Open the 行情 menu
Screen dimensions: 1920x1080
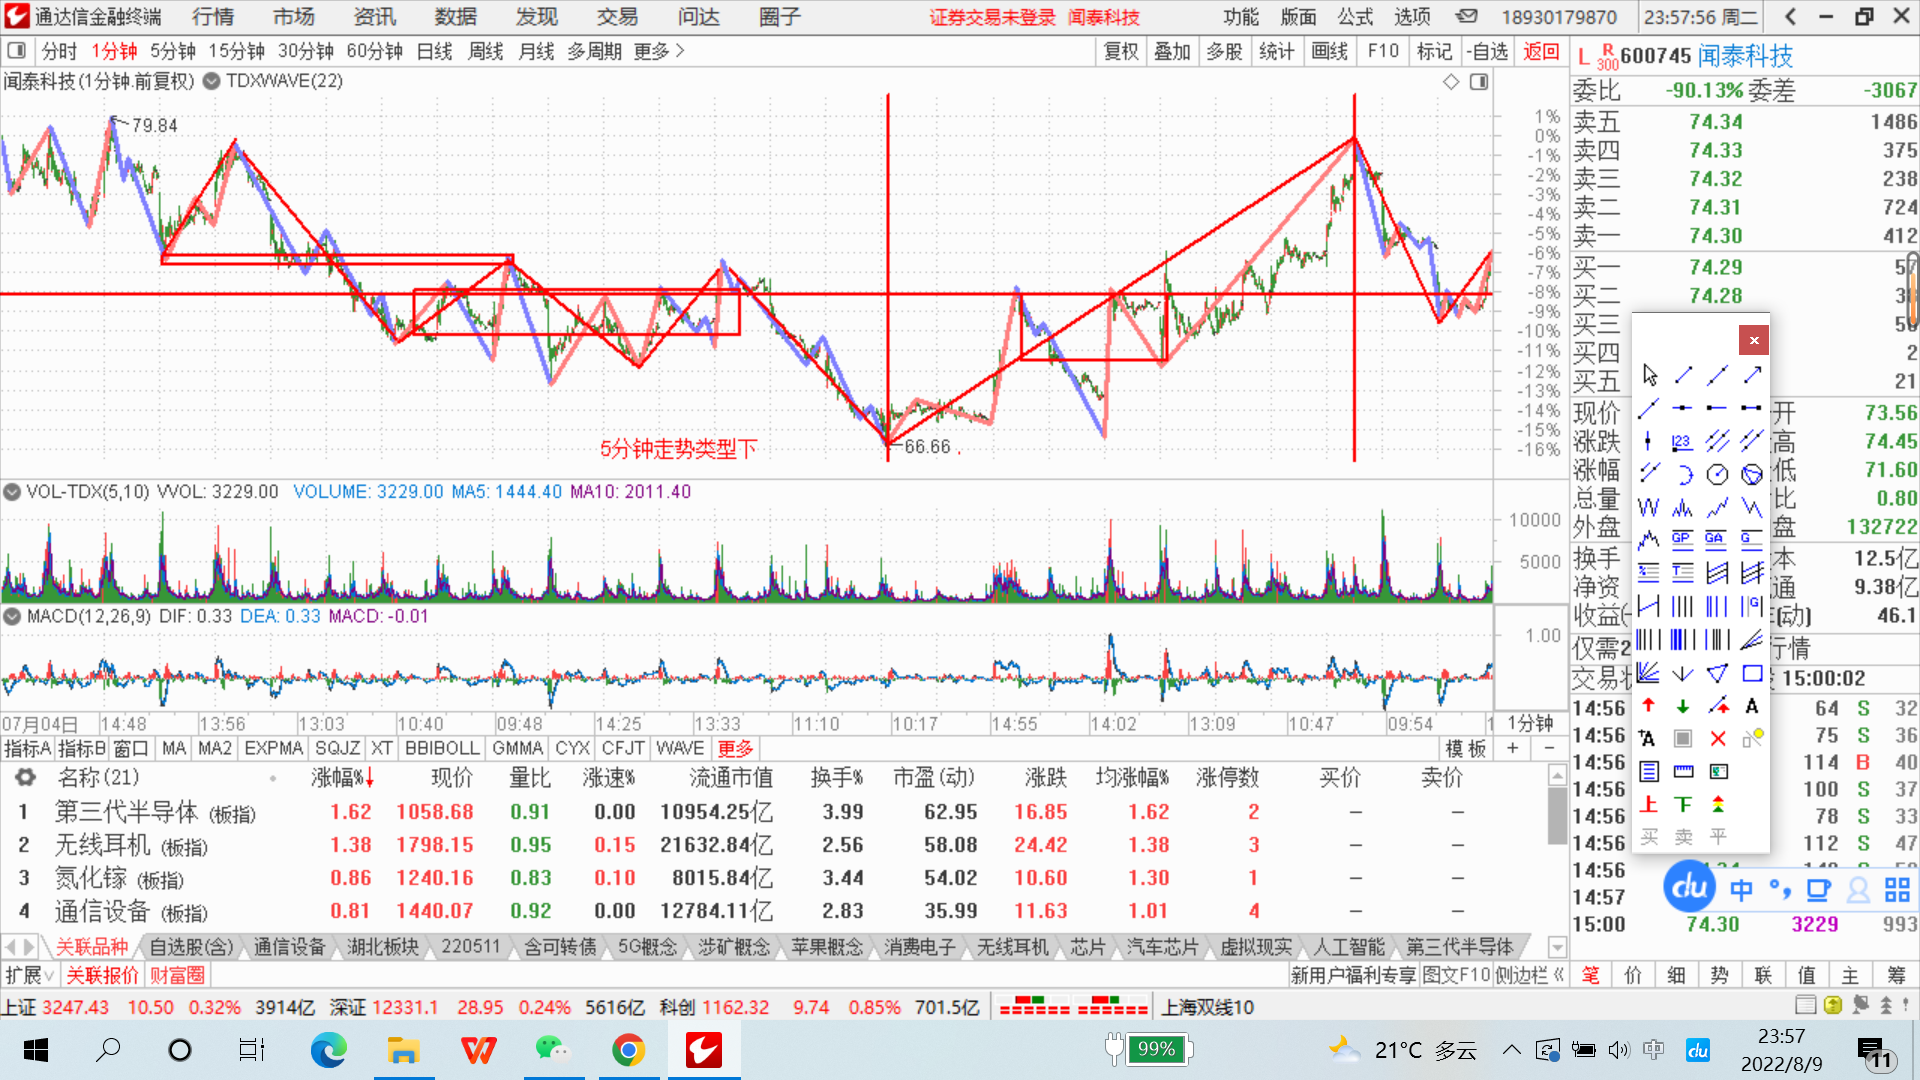[213, 17]
